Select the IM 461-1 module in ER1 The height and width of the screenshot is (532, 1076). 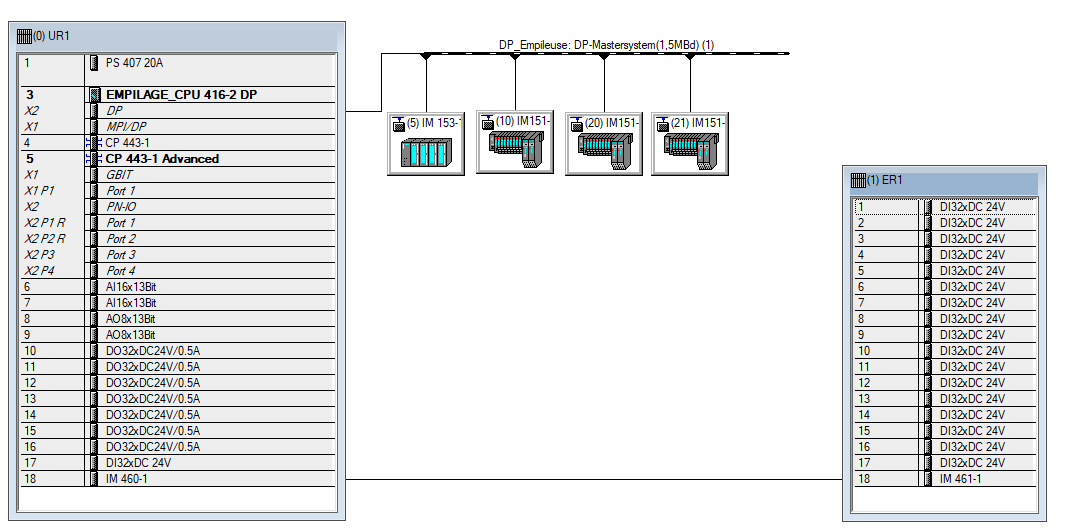pos(960,479)
